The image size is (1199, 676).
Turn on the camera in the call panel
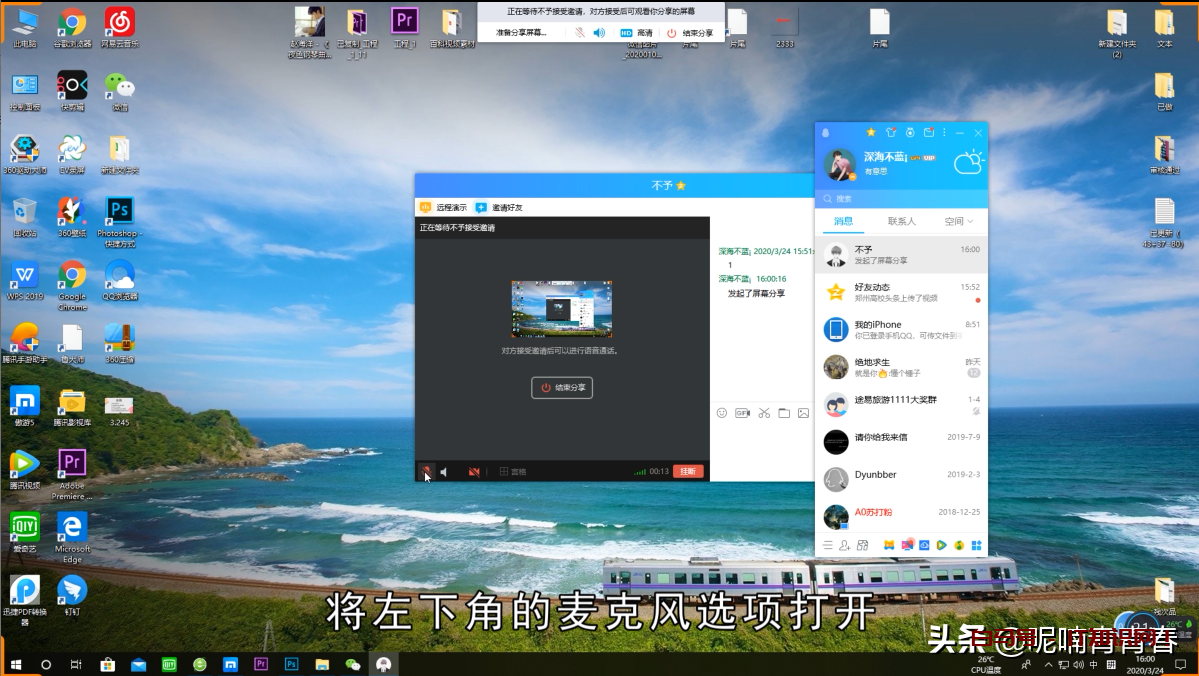point(474,472)
